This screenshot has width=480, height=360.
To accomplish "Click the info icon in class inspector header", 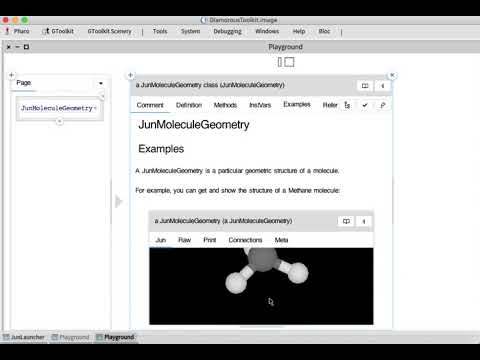I will tap(383, 86).
